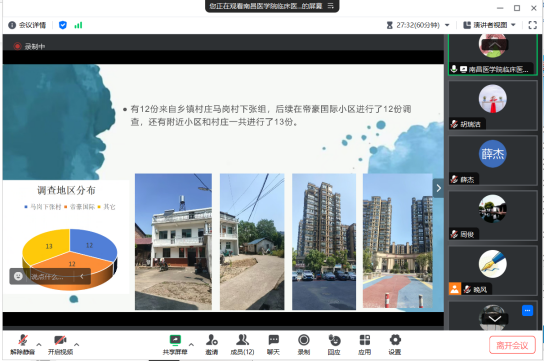
Task: Open the apps icon
Action: coord(365,344)
